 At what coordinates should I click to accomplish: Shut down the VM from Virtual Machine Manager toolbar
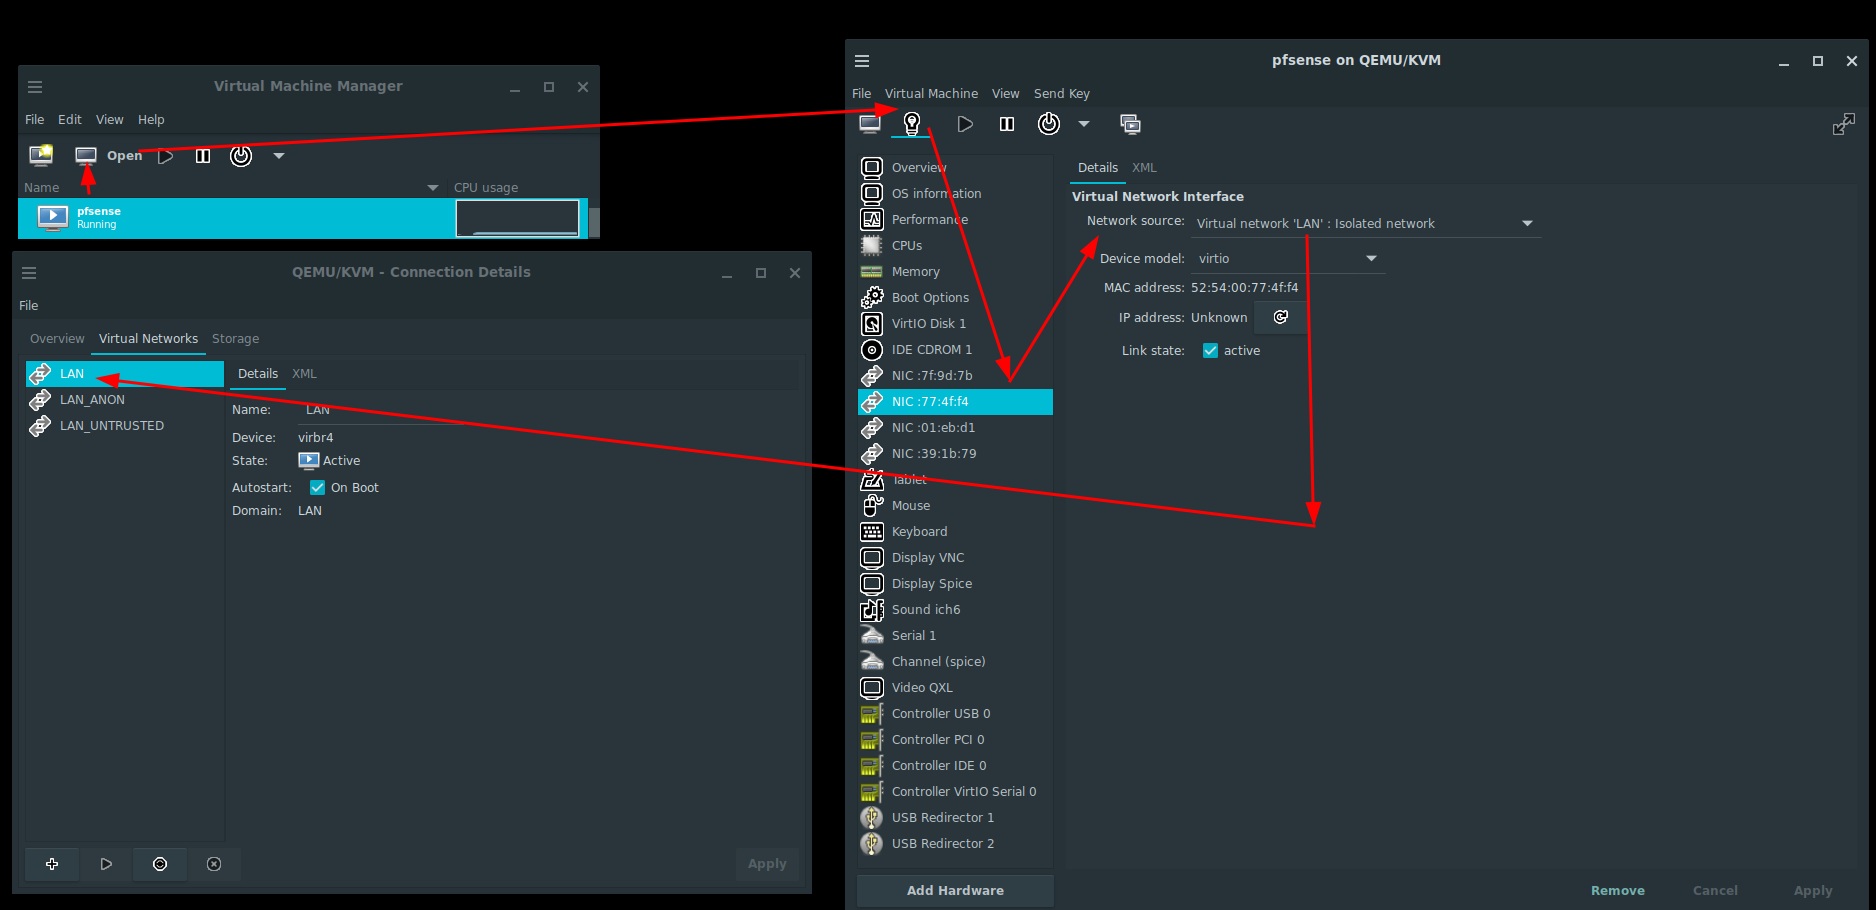click(x=241, y=156)
